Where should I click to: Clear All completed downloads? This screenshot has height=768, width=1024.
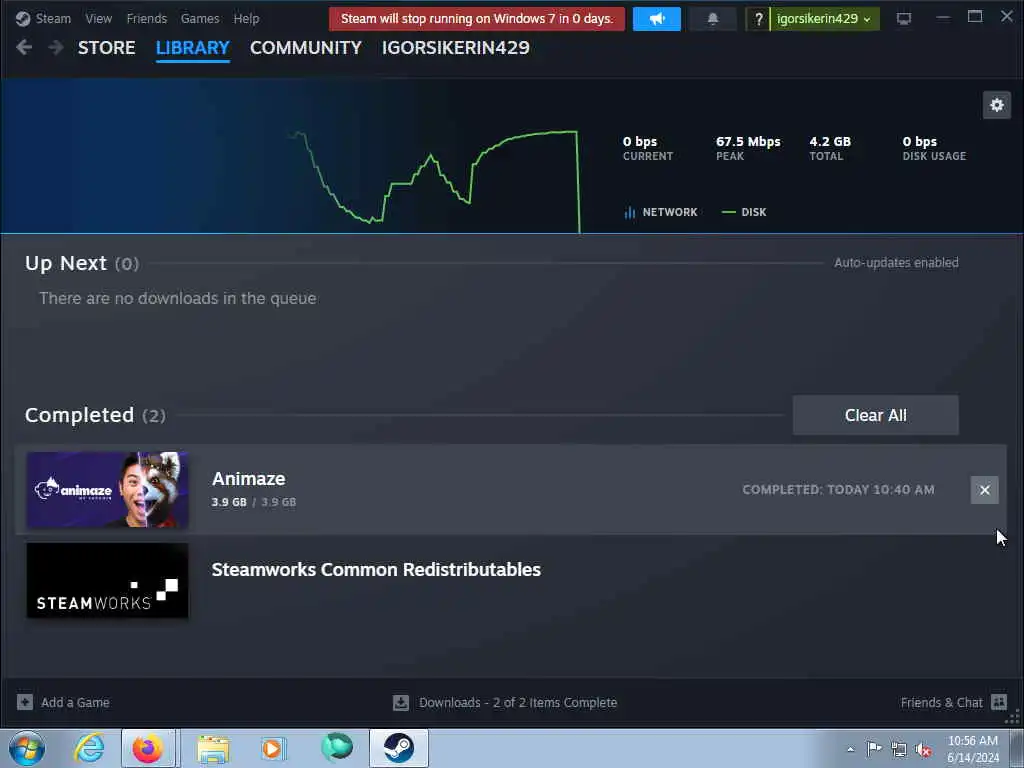pos(875,415)
